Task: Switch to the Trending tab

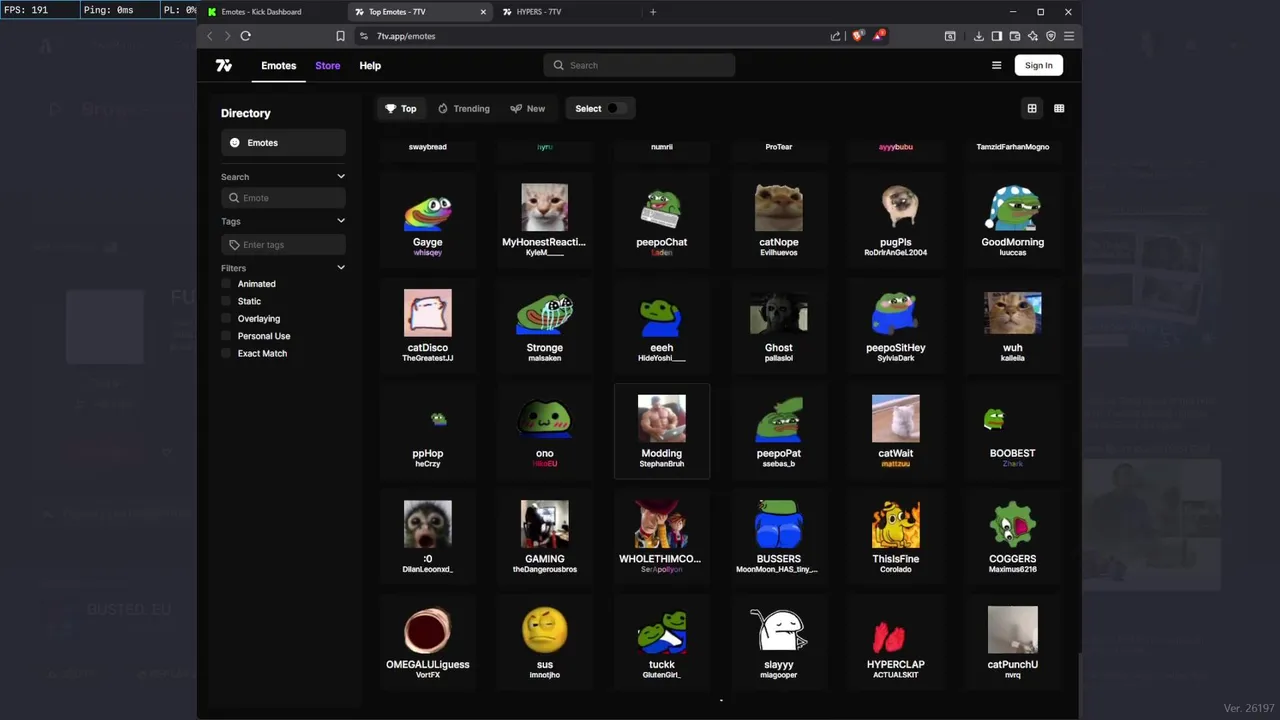Action: point(464,108)
